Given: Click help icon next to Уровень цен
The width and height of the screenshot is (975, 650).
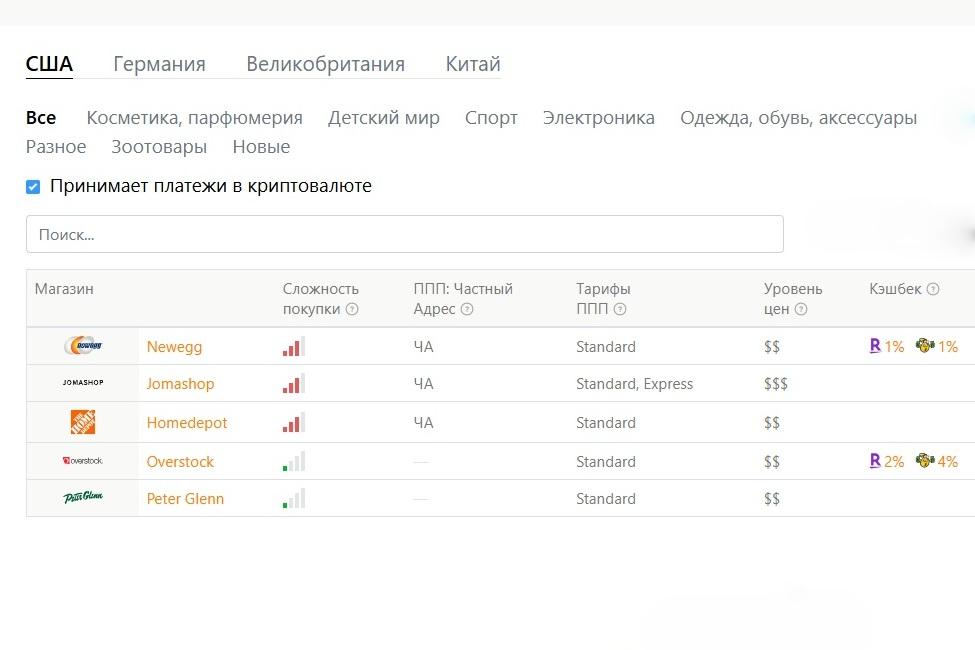Looking at the screenshot, I should click(x=801, y=310).
